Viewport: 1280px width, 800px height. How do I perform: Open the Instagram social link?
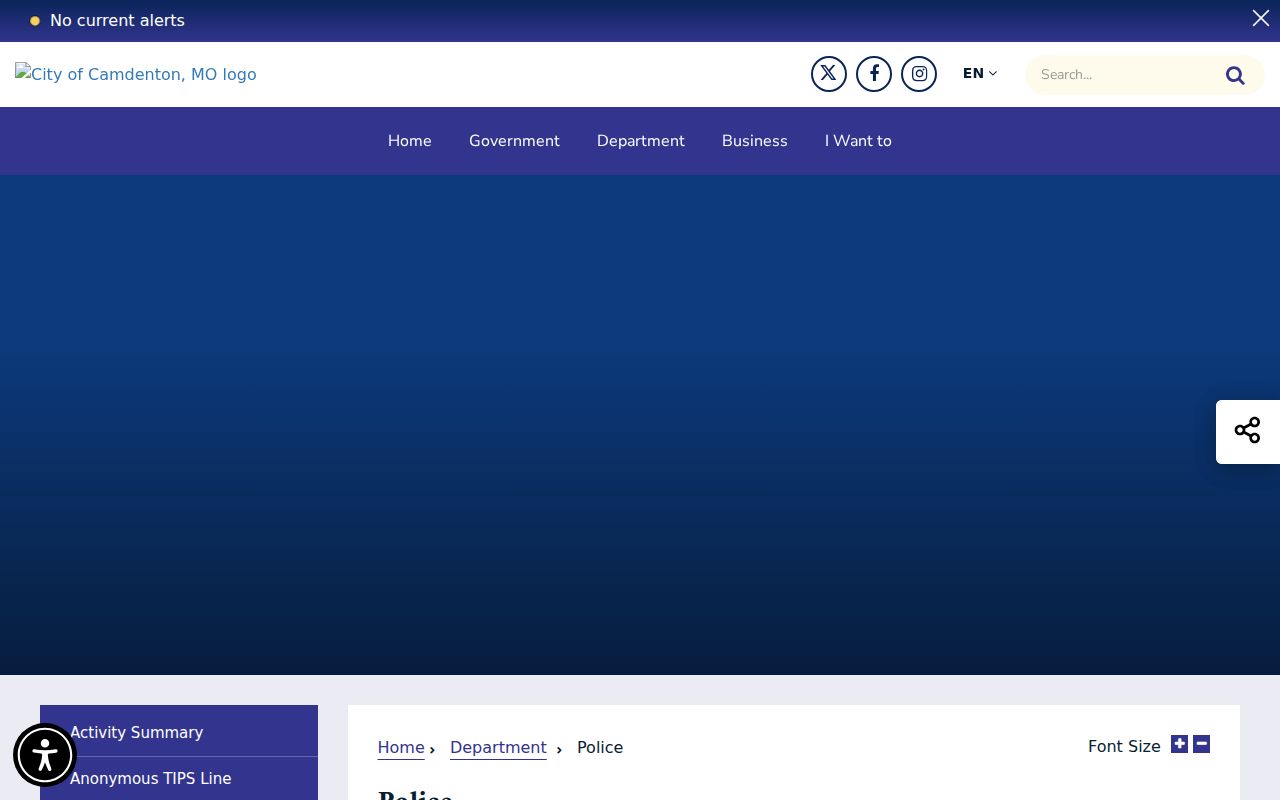click(919, 74)
